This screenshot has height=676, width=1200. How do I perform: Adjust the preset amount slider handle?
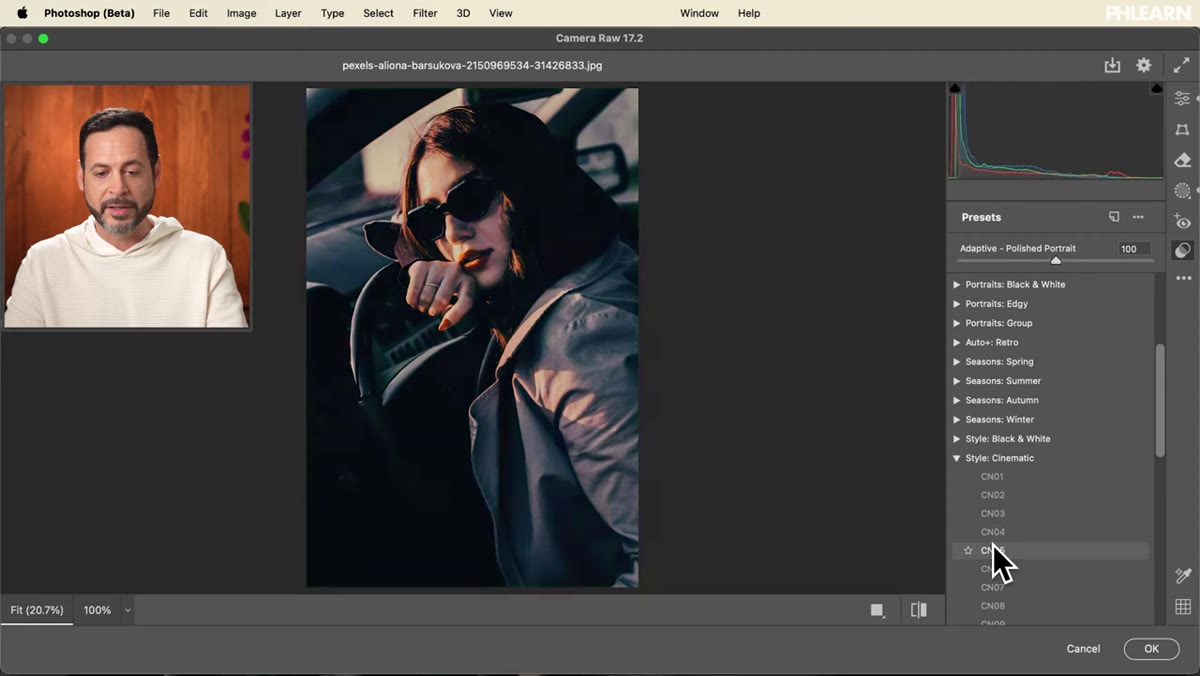tap(1056, 260)
